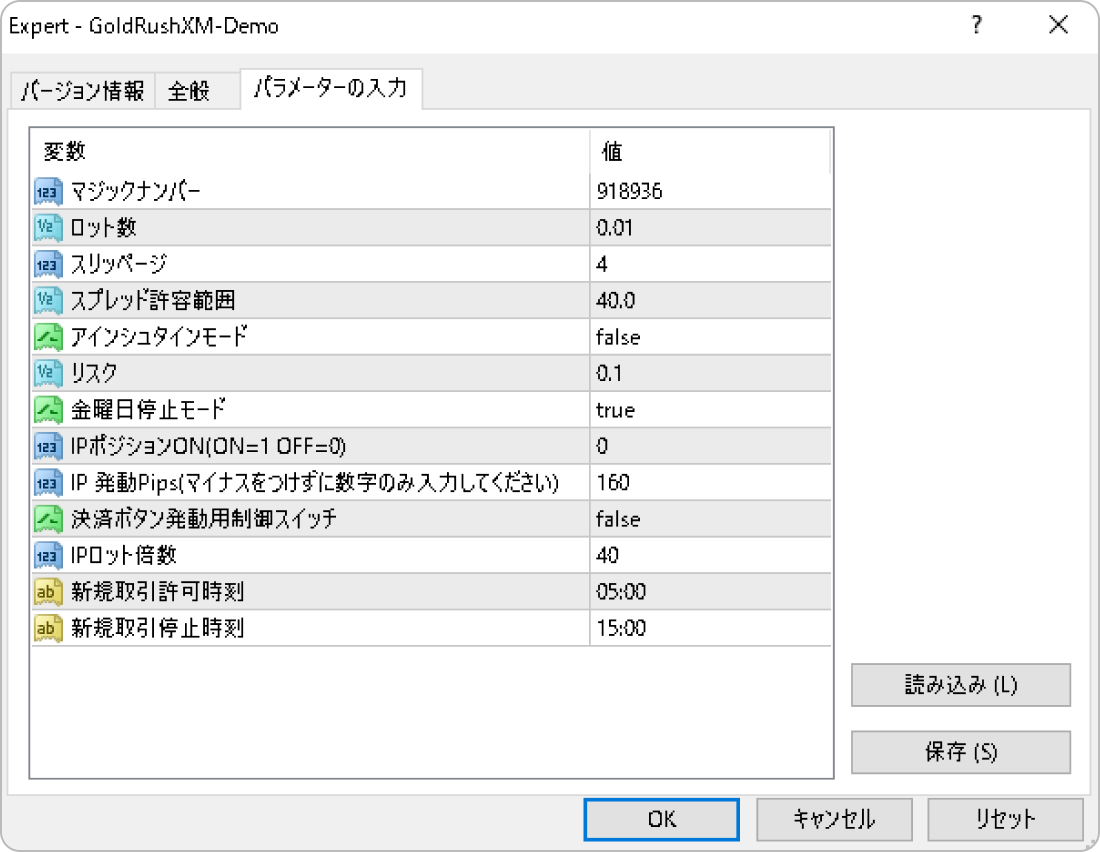Click the ロット数 variable name
The height and width of the screenshot is (852, 1100).
click(x=103, y=227)
